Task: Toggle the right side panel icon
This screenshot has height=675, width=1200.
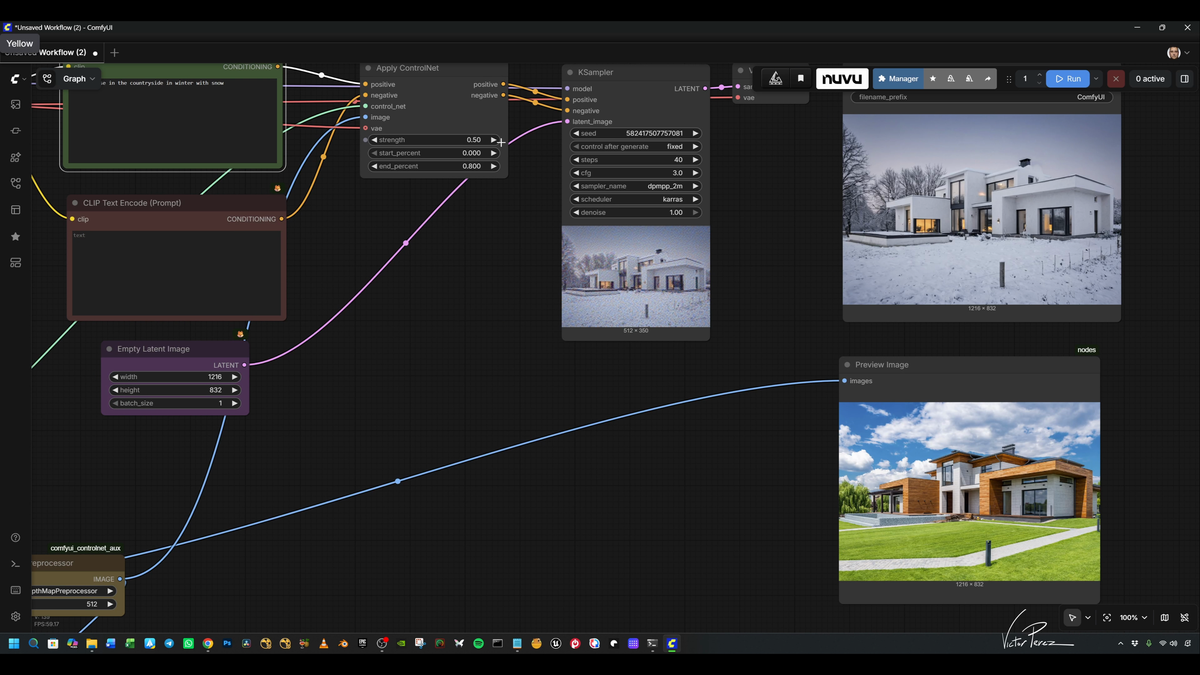Action: pyautogui.click(x=1184, y=79)
